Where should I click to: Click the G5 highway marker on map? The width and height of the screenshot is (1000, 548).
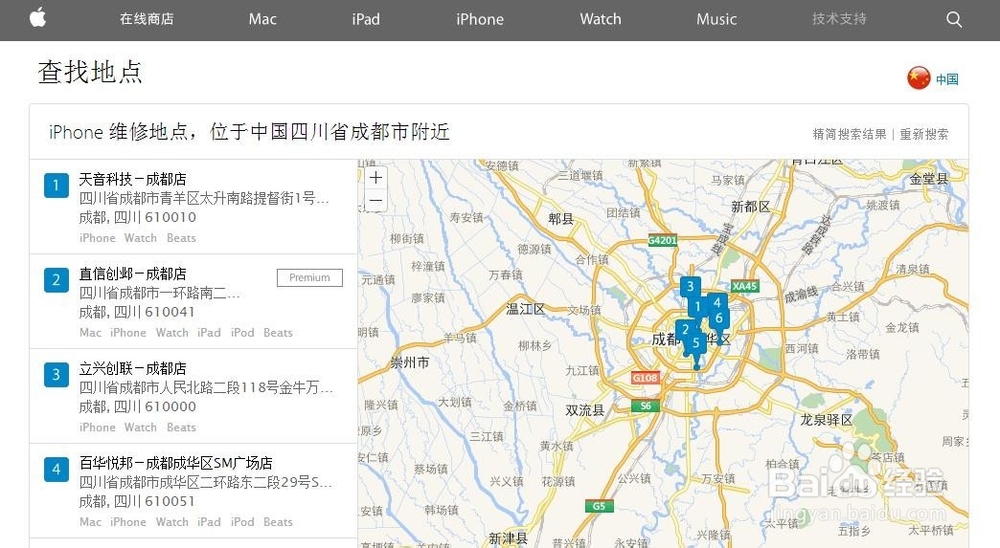pyautogui.click(x=599, y=506)
